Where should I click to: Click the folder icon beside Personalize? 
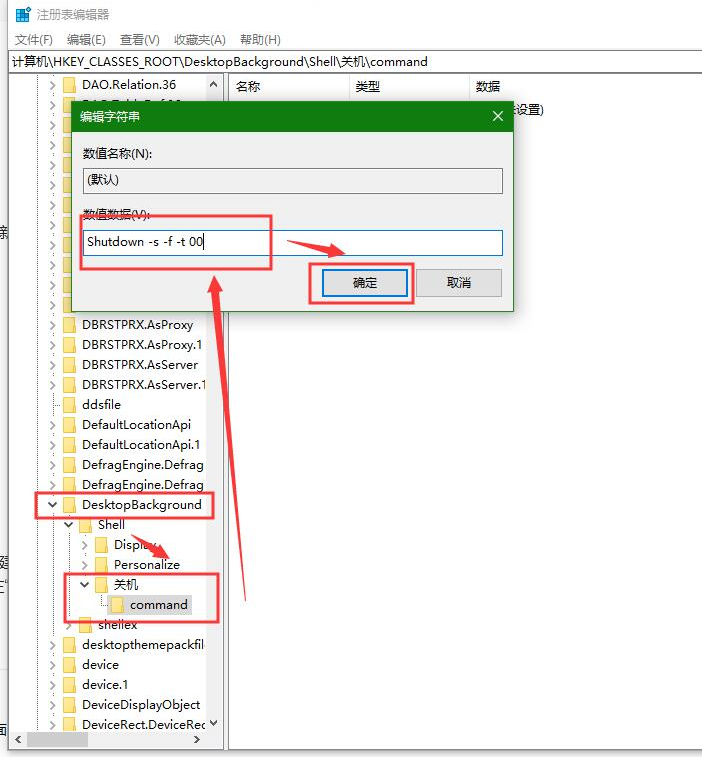click(101, 565)
